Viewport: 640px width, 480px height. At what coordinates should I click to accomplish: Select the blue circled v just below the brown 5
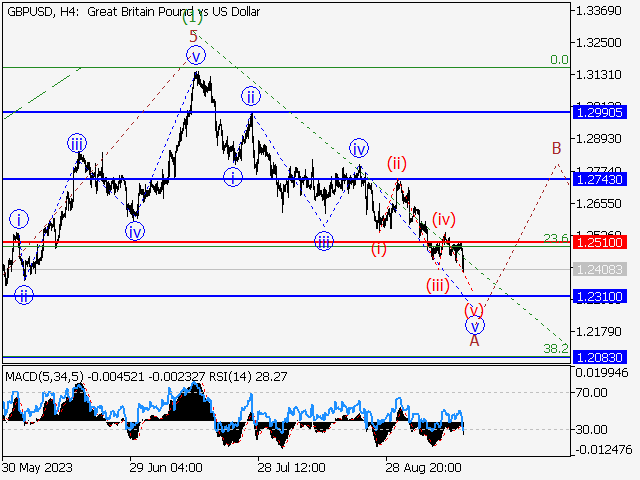(196, 56)
